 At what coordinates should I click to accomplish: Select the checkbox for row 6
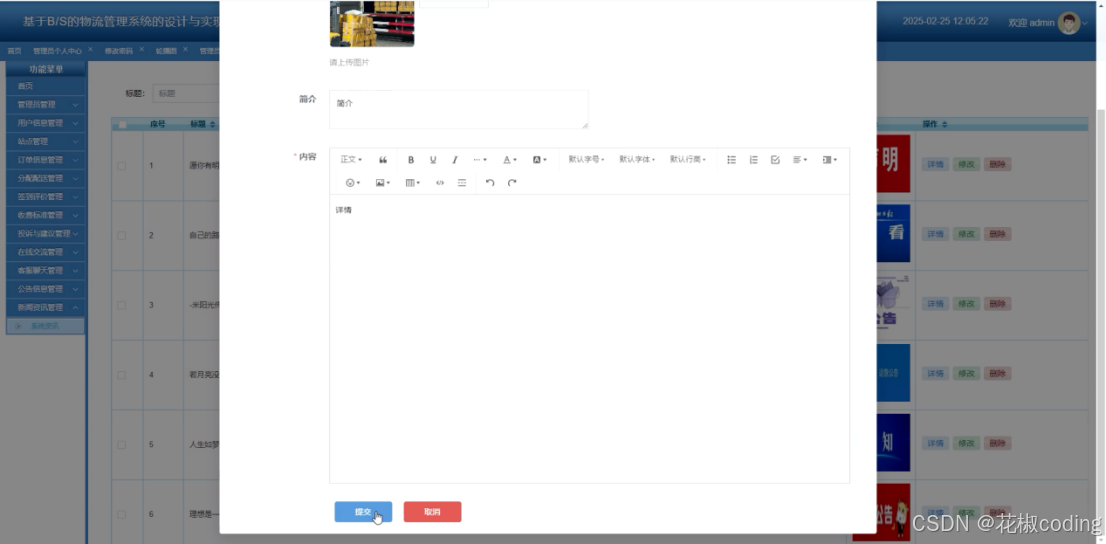coord(121,514)
